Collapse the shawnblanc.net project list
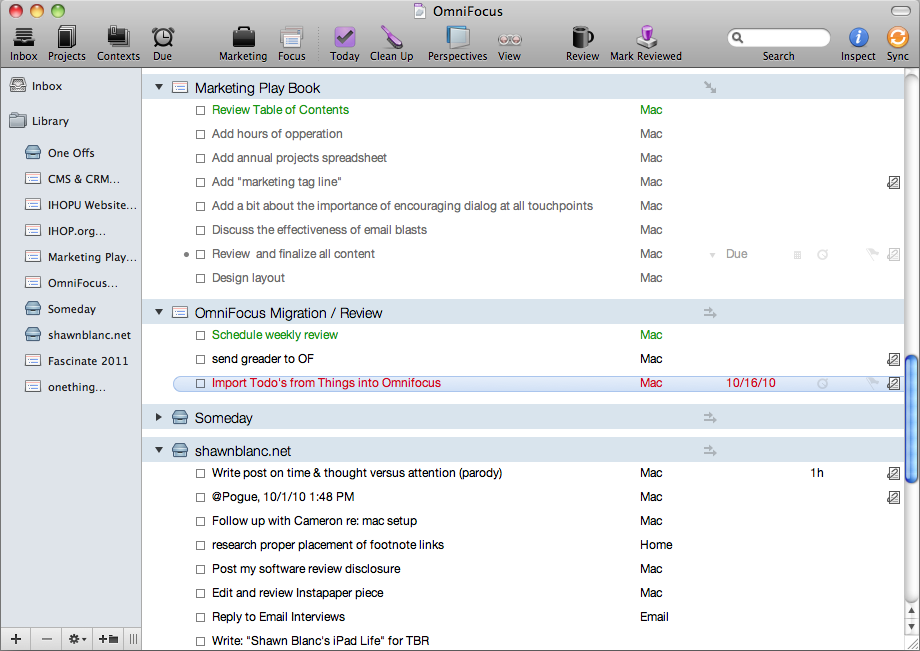Screen dimensions: 920x651 [x=159, y=450]
